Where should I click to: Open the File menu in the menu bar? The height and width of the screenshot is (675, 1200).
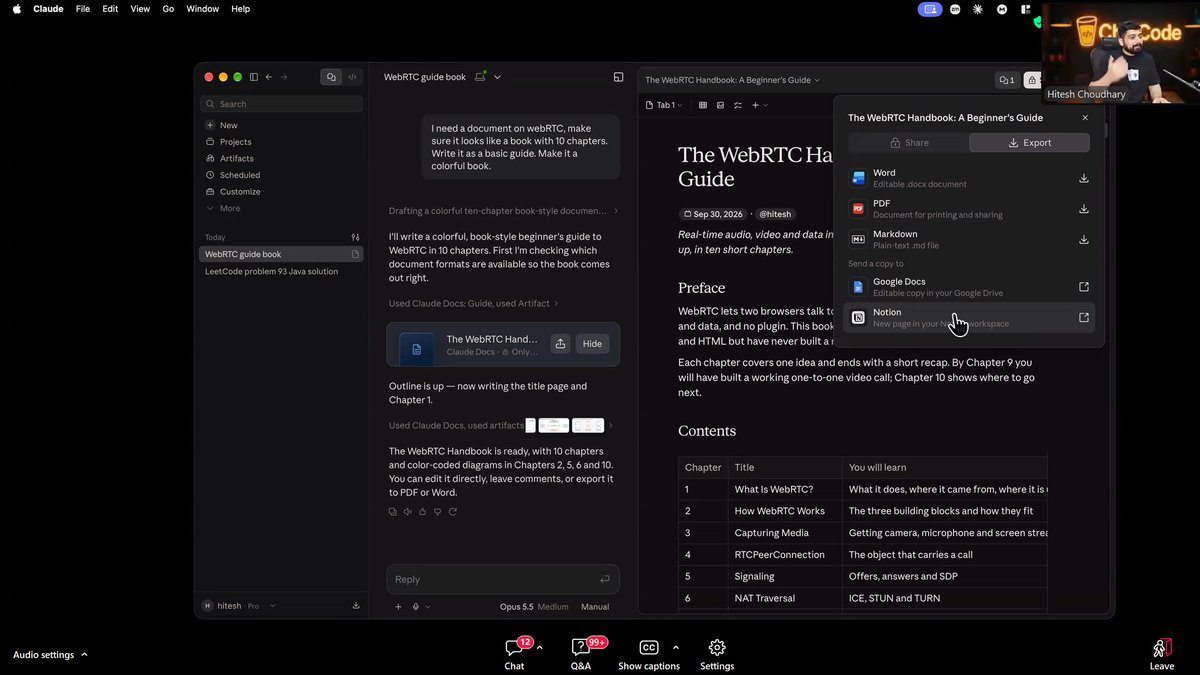click(x=83, y=9)
